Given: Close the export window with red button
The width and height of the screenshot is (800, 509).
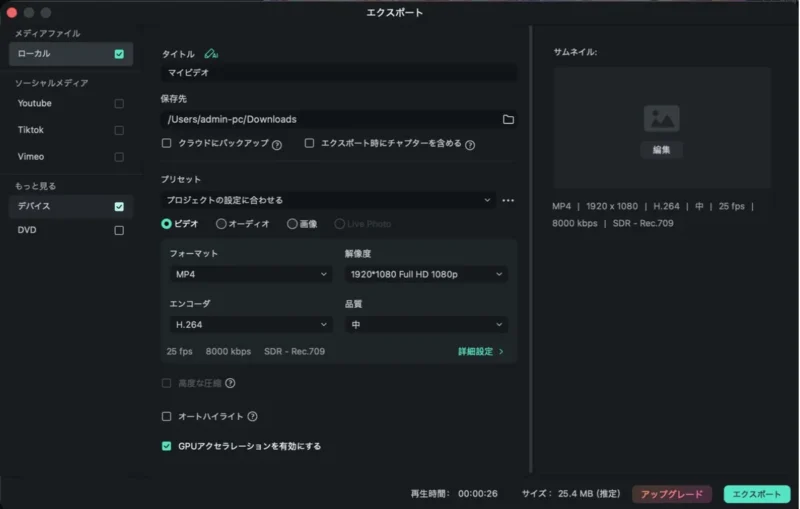Looking at the screenshot, I should pos(12,12).
